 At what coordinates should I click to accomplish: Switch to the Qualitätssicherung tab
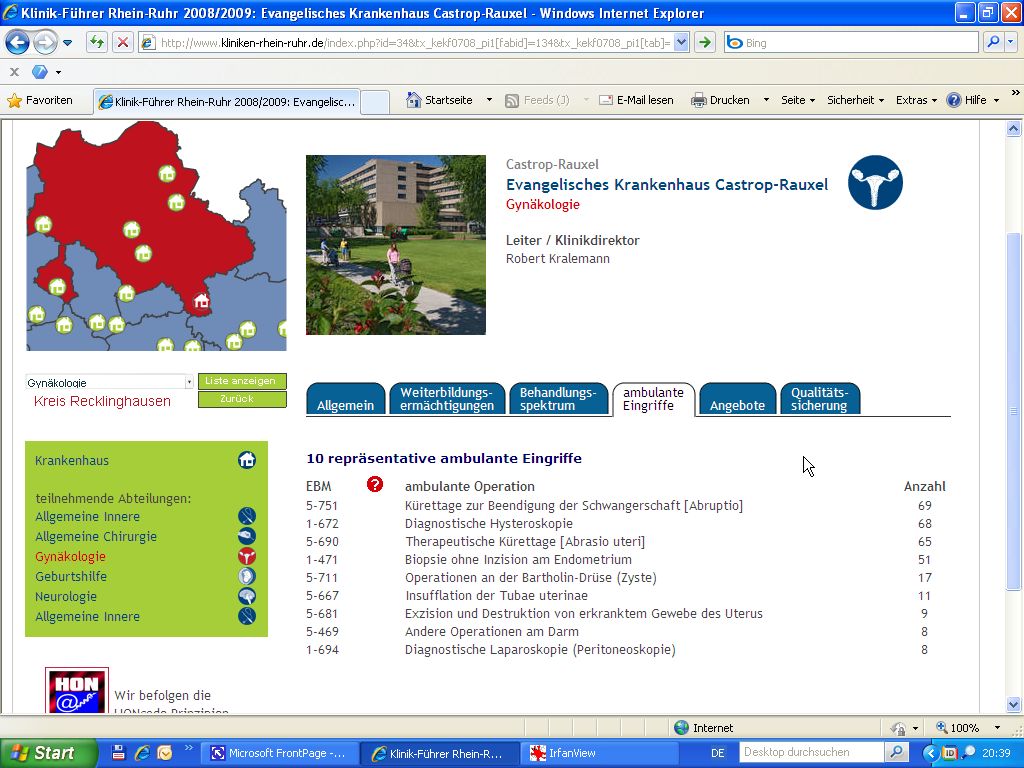pyautogui.click(x=820, y=399)
